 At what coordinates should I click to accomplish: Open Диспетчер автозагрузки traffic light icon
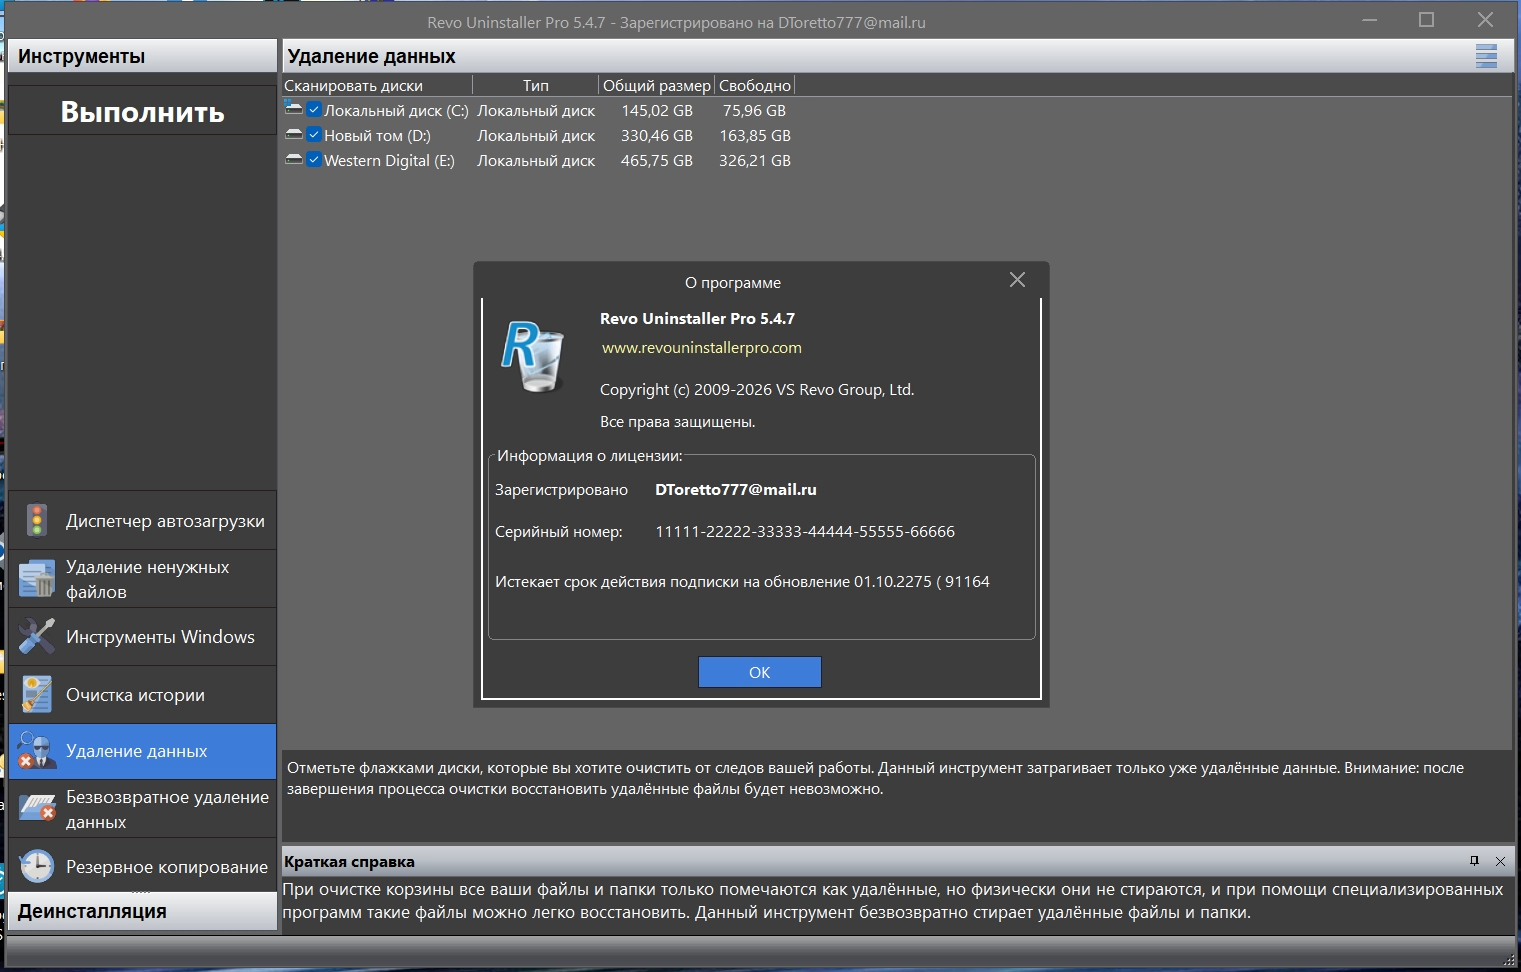(x=37, y=520)
